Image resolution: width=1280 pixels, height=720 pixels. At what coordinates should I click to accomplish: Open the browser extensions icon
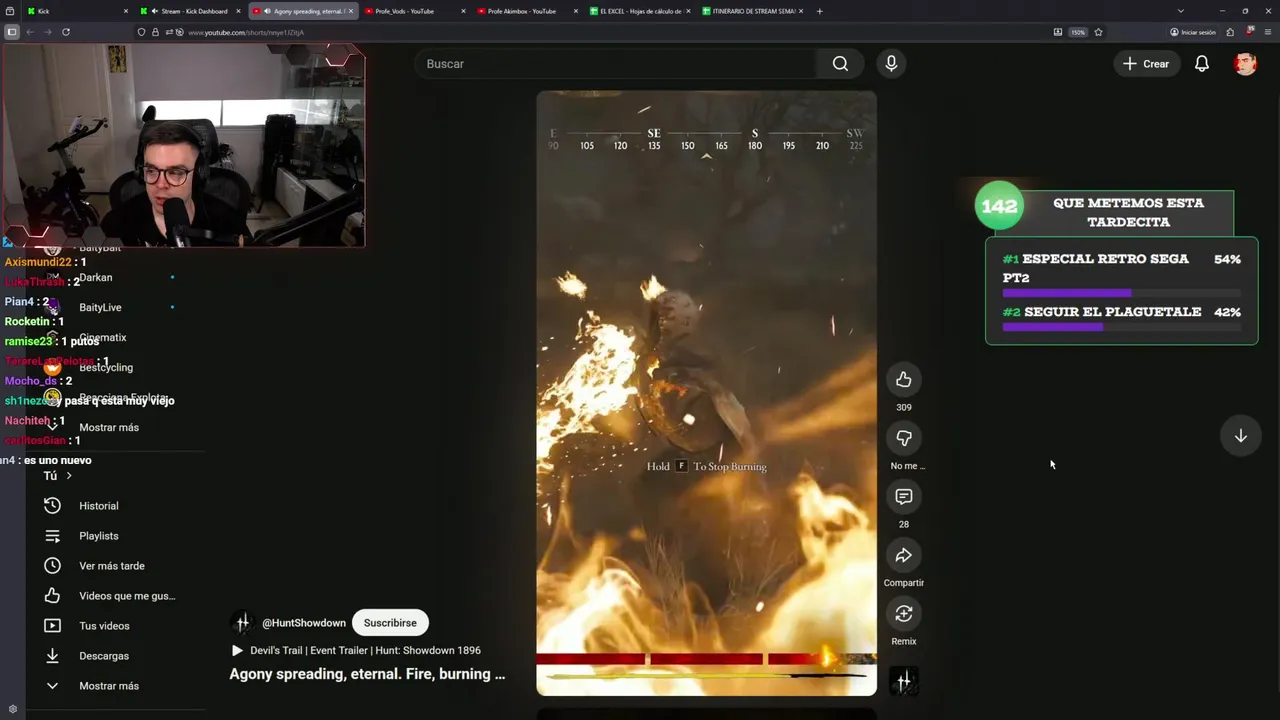pos(1230,32)
